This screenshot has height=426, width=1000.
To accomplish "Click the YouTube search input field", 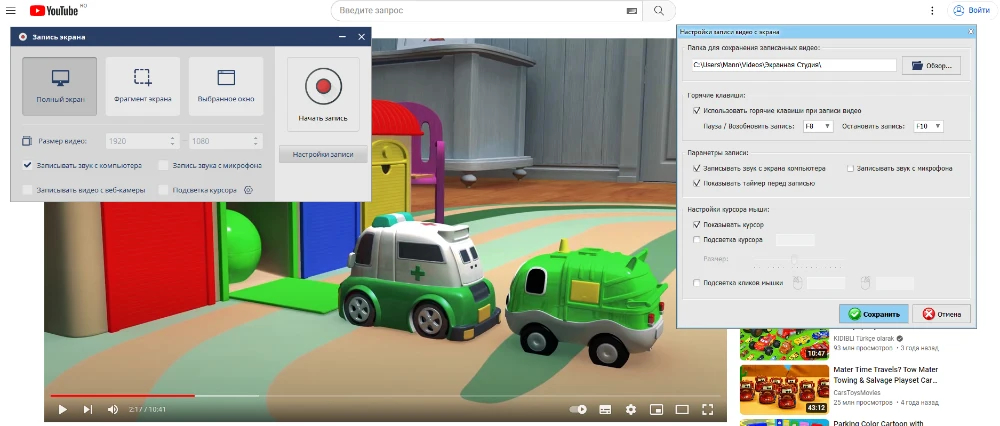I will point(480,11).
